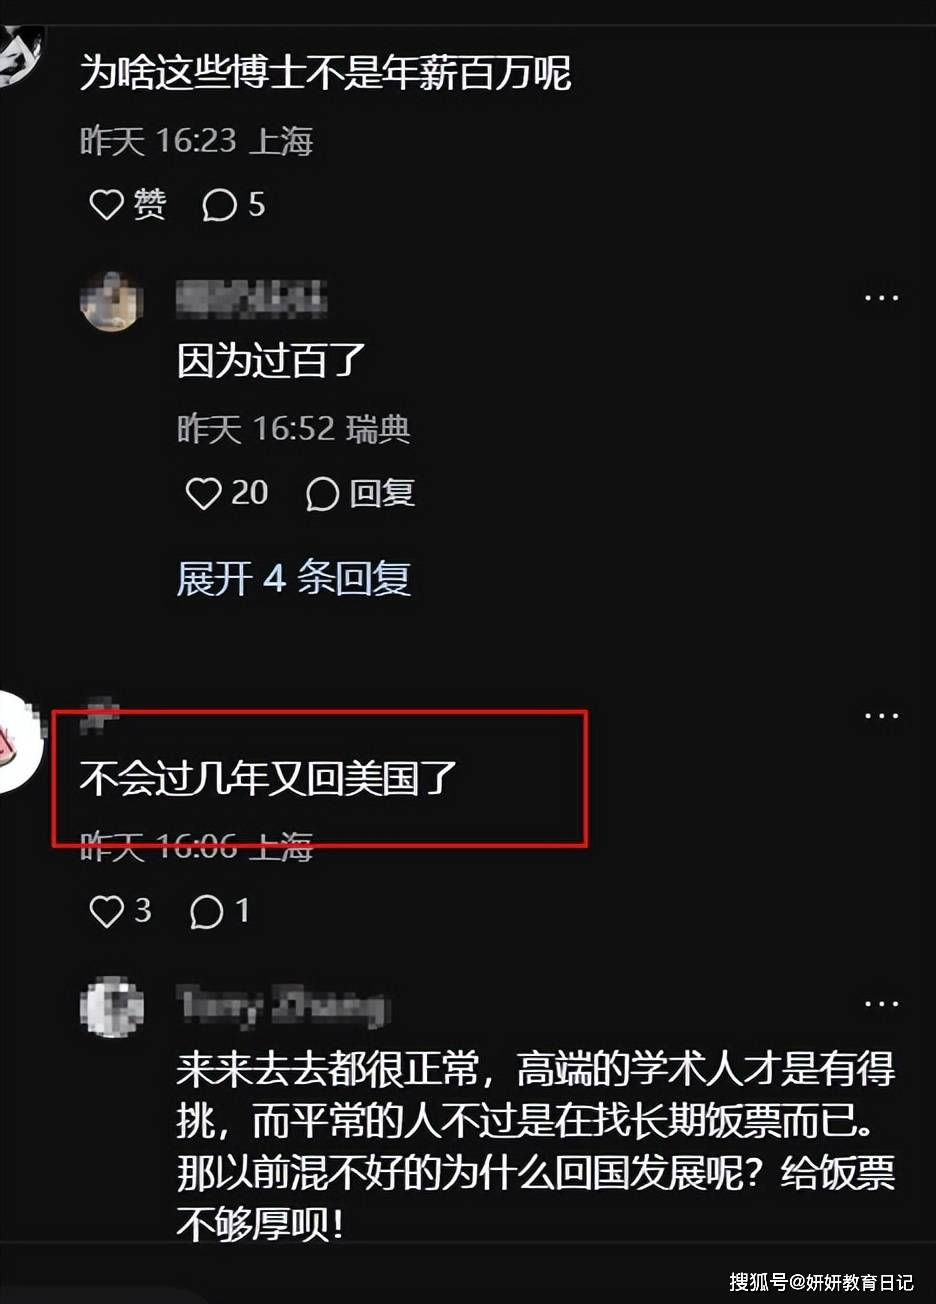936x1304 pixels.
Task: Open avatar of the 来来去去 reply author
Action: click(111, 1007)
